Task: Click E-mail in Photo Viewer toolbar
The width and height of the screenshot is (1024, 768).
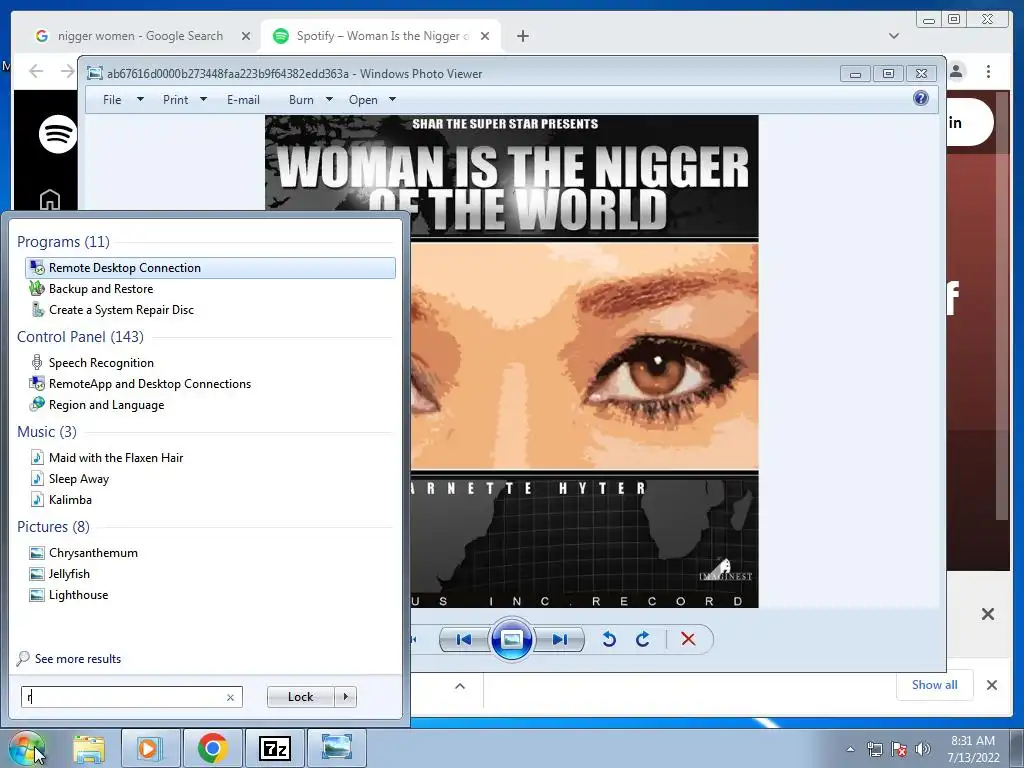Action: pos(243,100)
